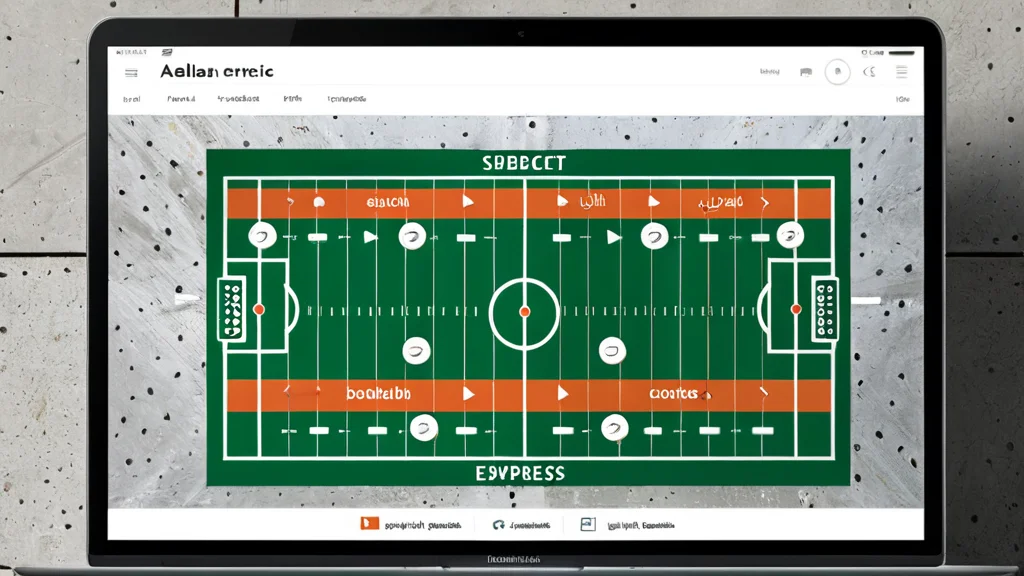Open the hamburger menu beside the Aellan title

pos(131,73)
